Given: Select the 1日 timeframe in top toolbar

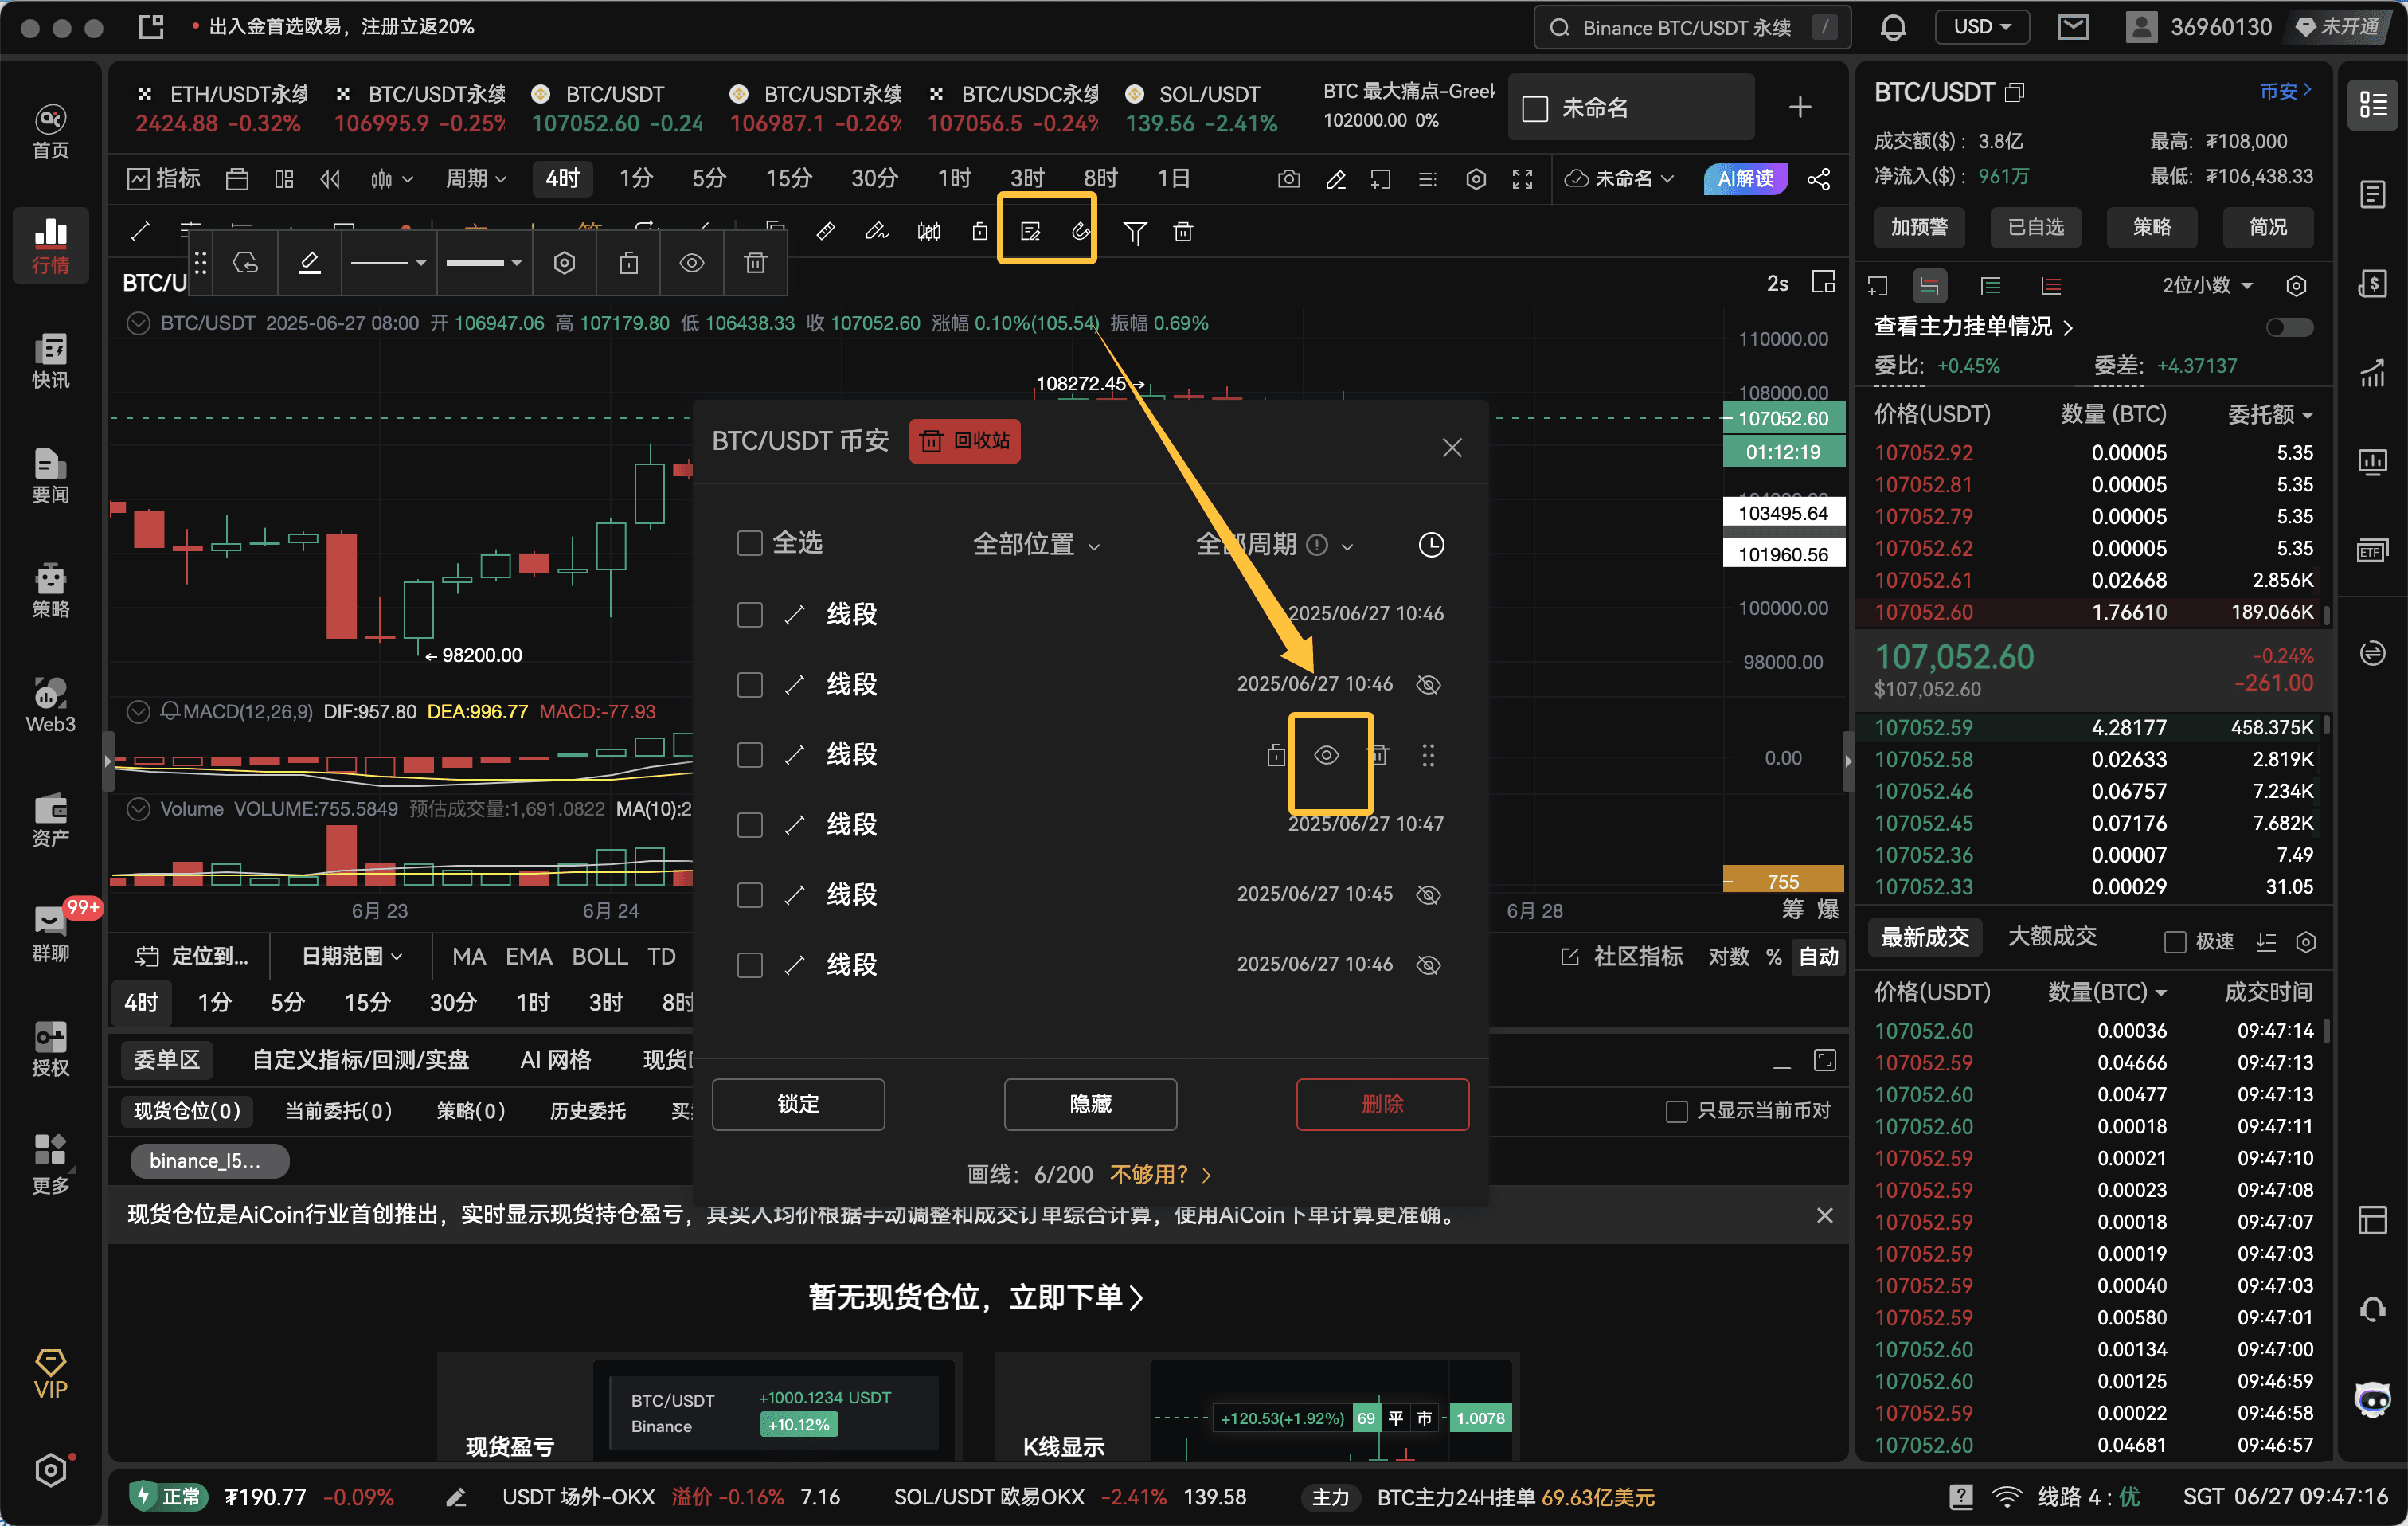Looking at the screenshot, I should tap(1173, 179).
